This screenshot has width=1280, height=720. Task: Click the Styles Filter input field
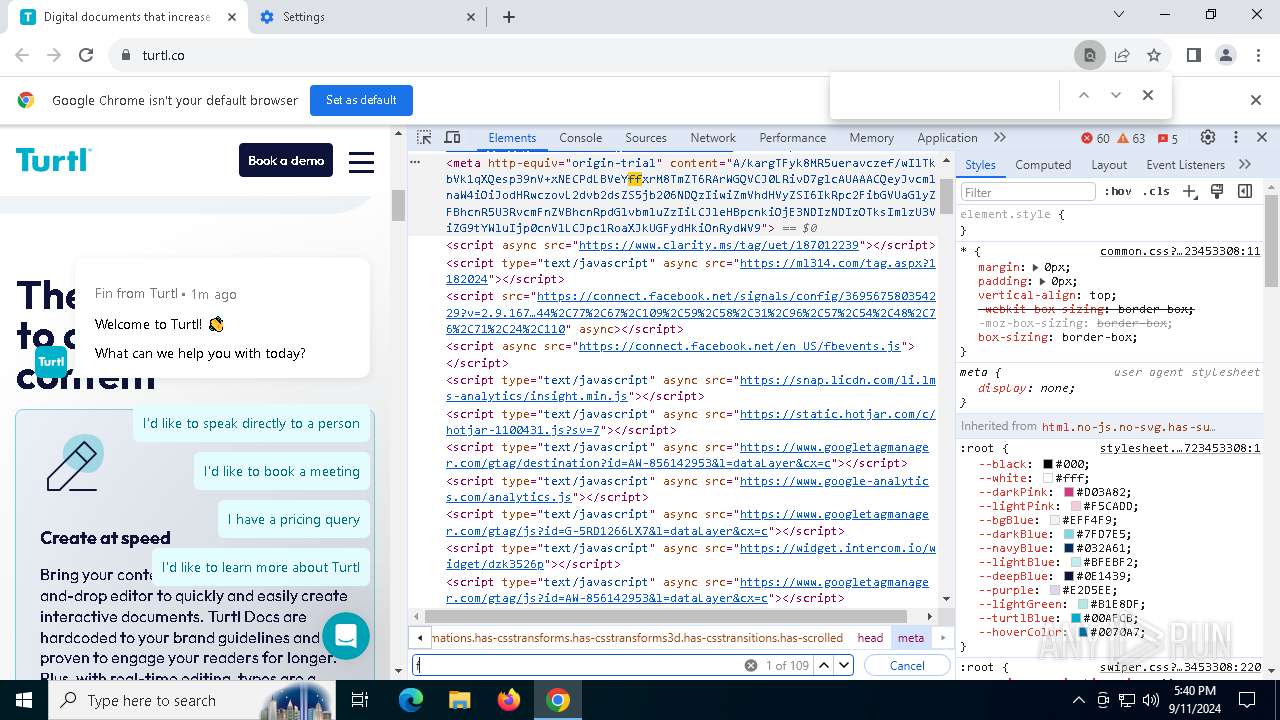click(1028, 192)
